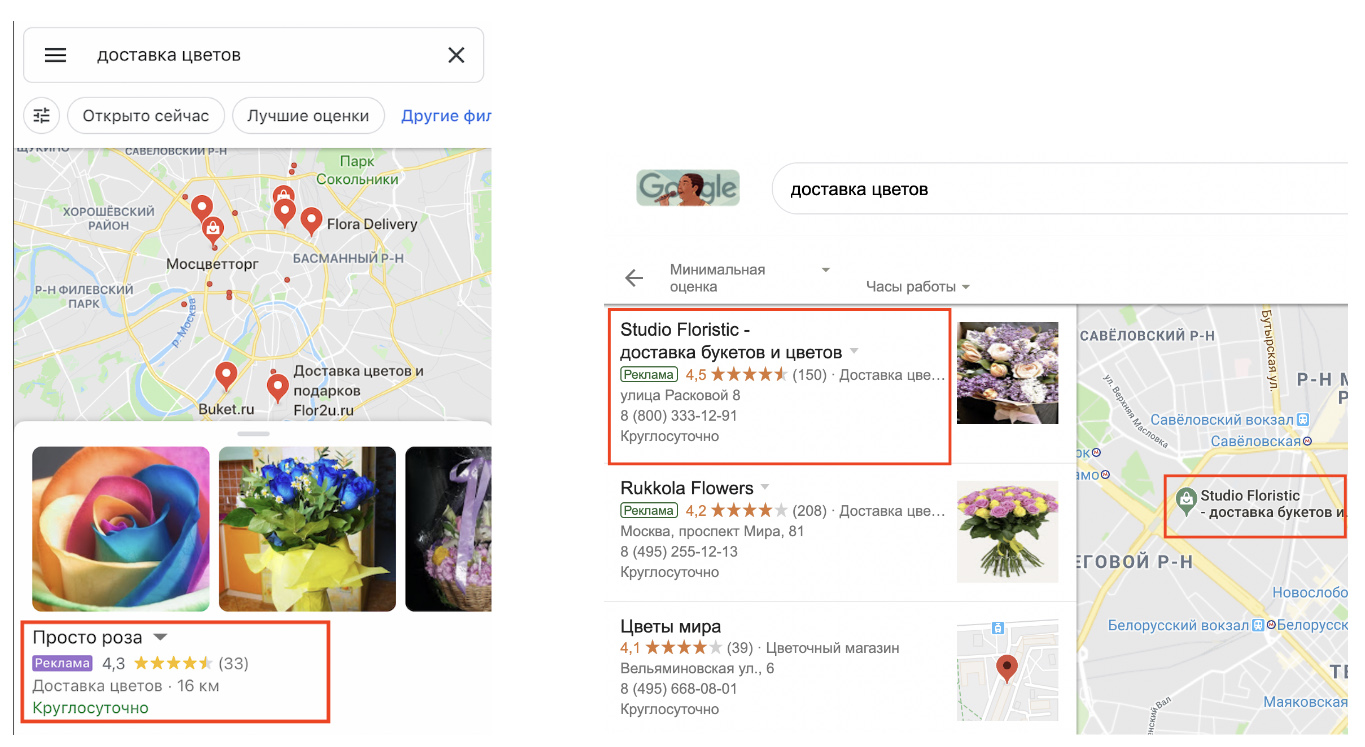Open the "Часы работы" dropdown
This screenshot has height=747, width=1365.
(918, 287)
